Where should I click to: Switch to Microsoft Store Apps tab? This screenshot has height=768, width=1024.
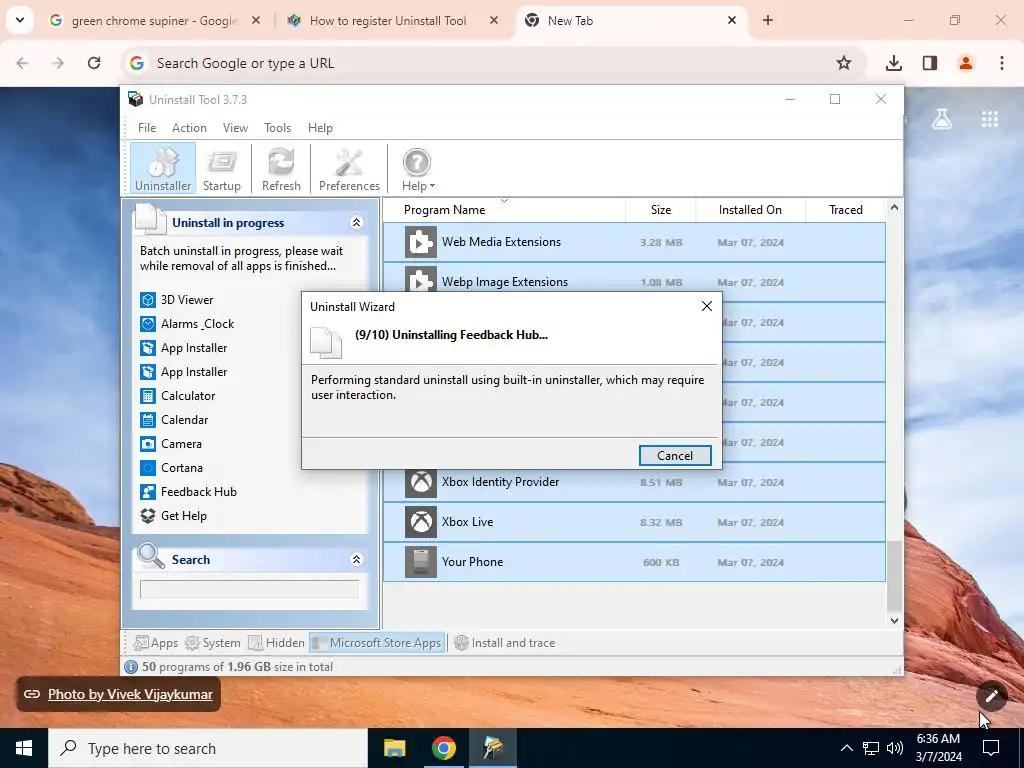(377, 643)
